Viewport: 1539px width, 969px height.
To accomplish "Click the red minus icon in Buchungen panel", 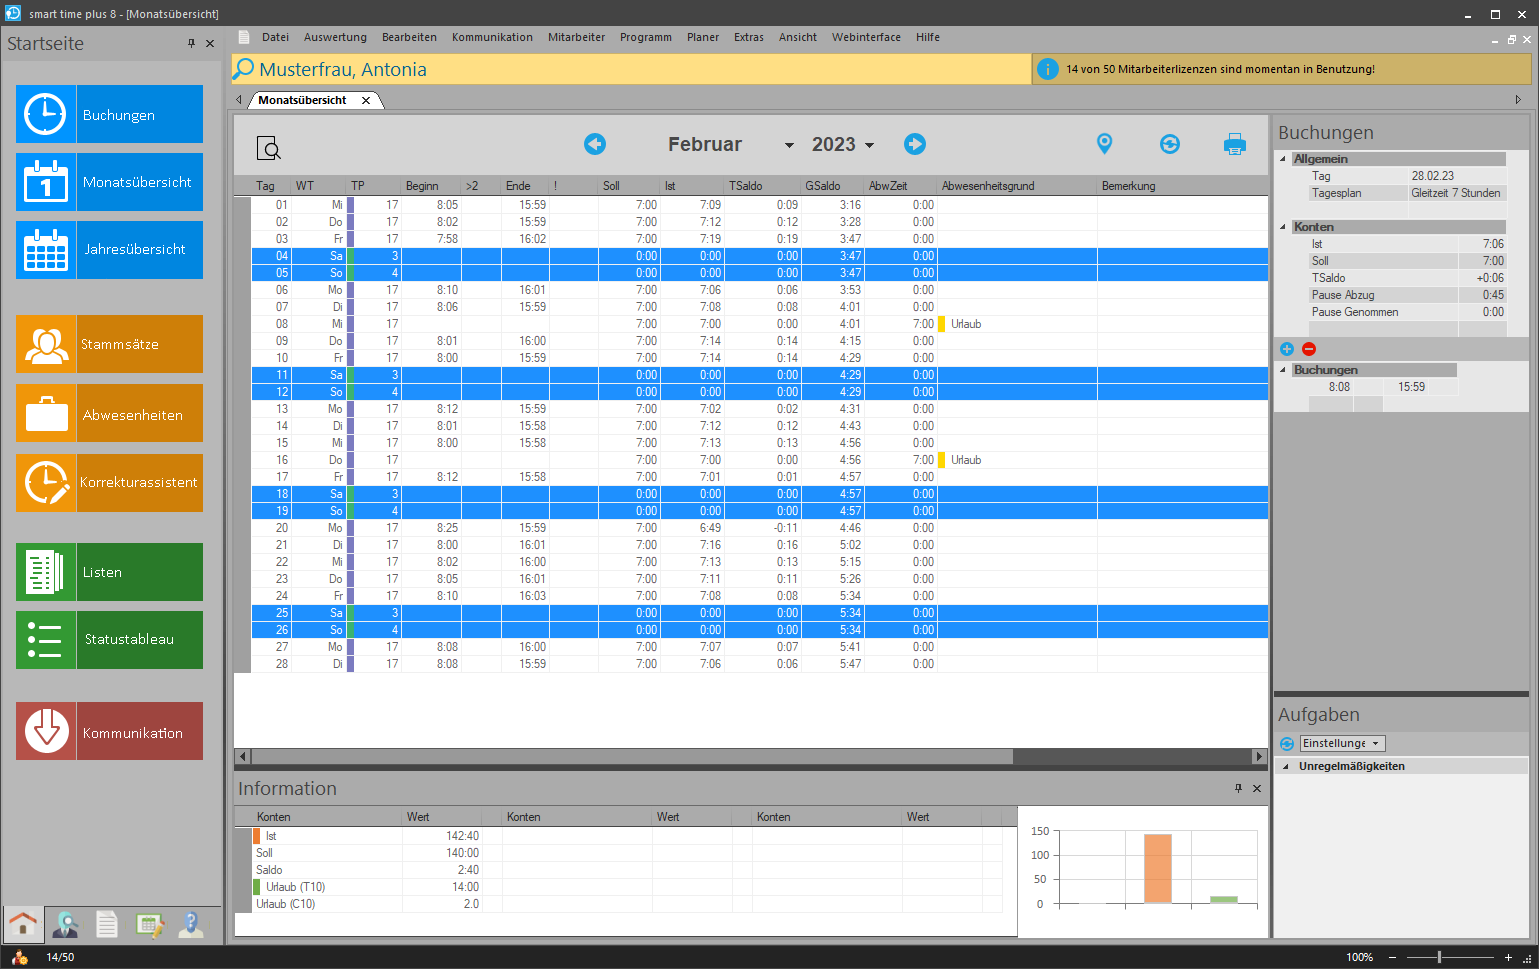I will coord(1309,349).
